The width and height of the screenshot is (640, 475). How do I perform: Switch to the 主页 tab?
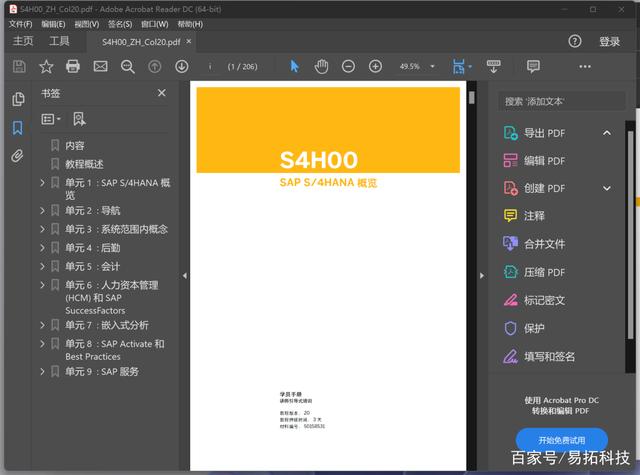pos(23,41)
